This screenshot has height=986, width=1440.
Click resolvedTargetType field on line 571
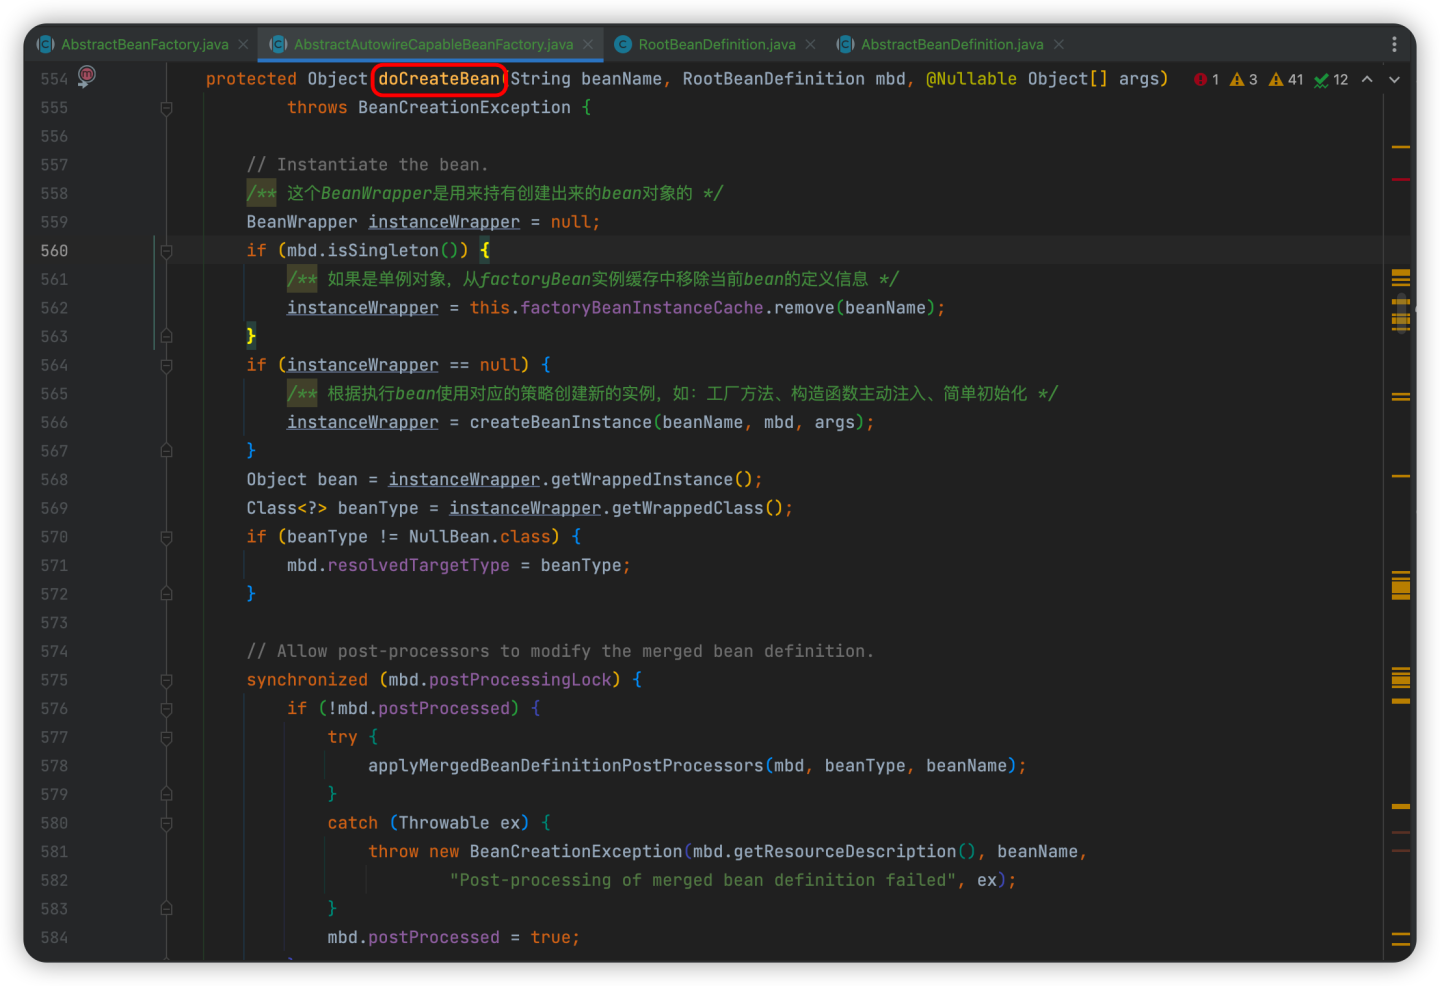click(418, 565)
